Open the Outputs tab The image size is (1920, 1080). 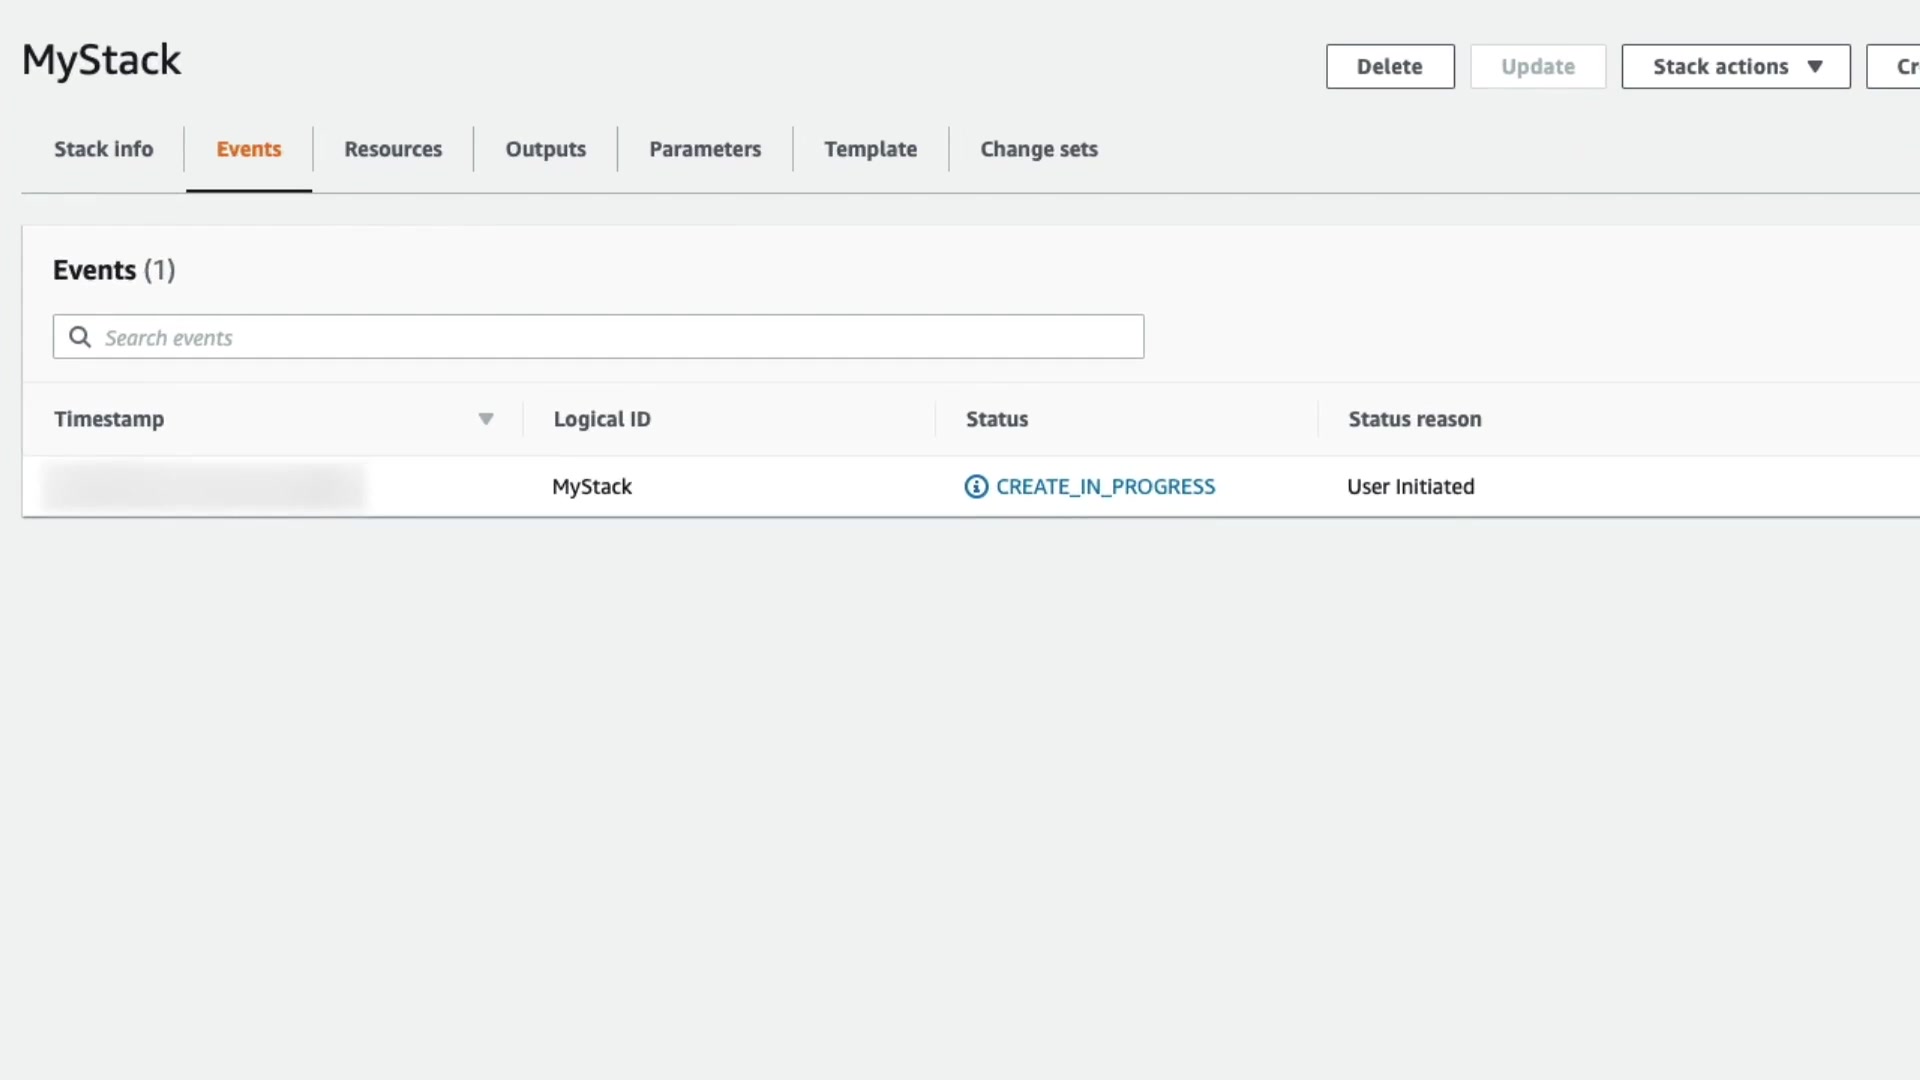click(x=545, y=149)
